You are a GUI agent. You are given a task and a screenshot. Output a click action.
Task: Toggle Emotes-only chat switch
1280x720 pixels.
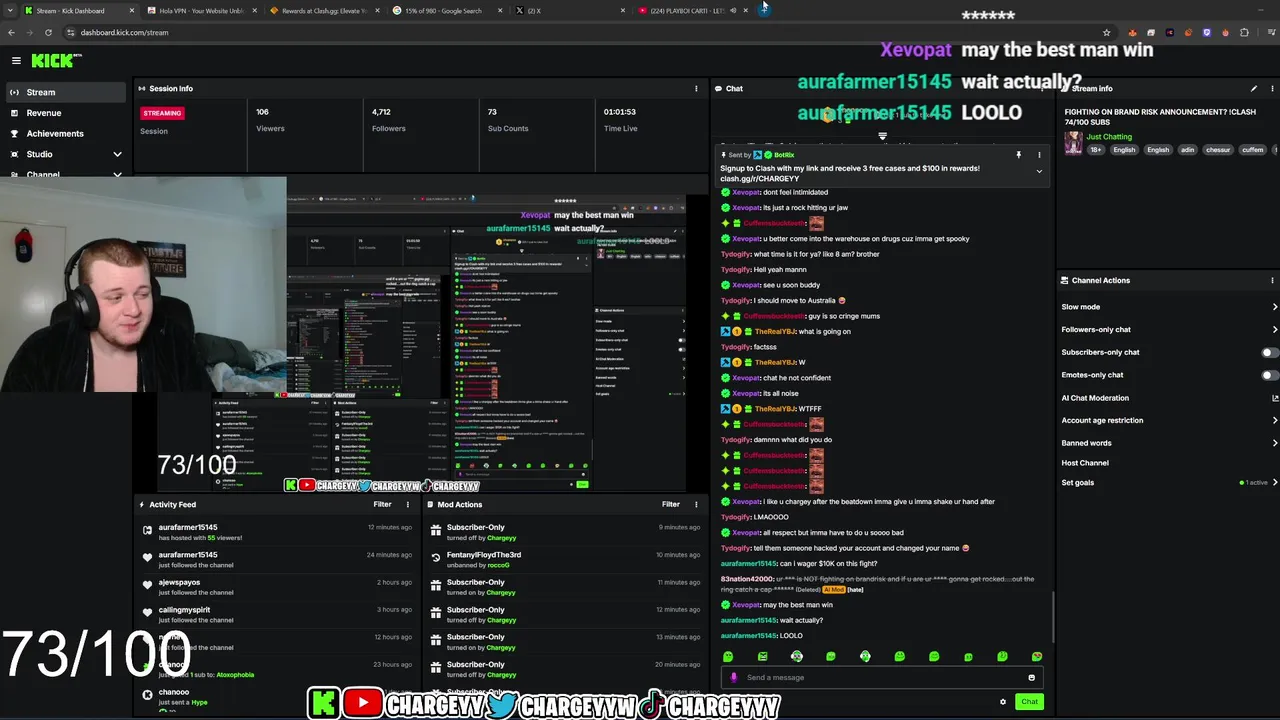(x=1269, y=376)
